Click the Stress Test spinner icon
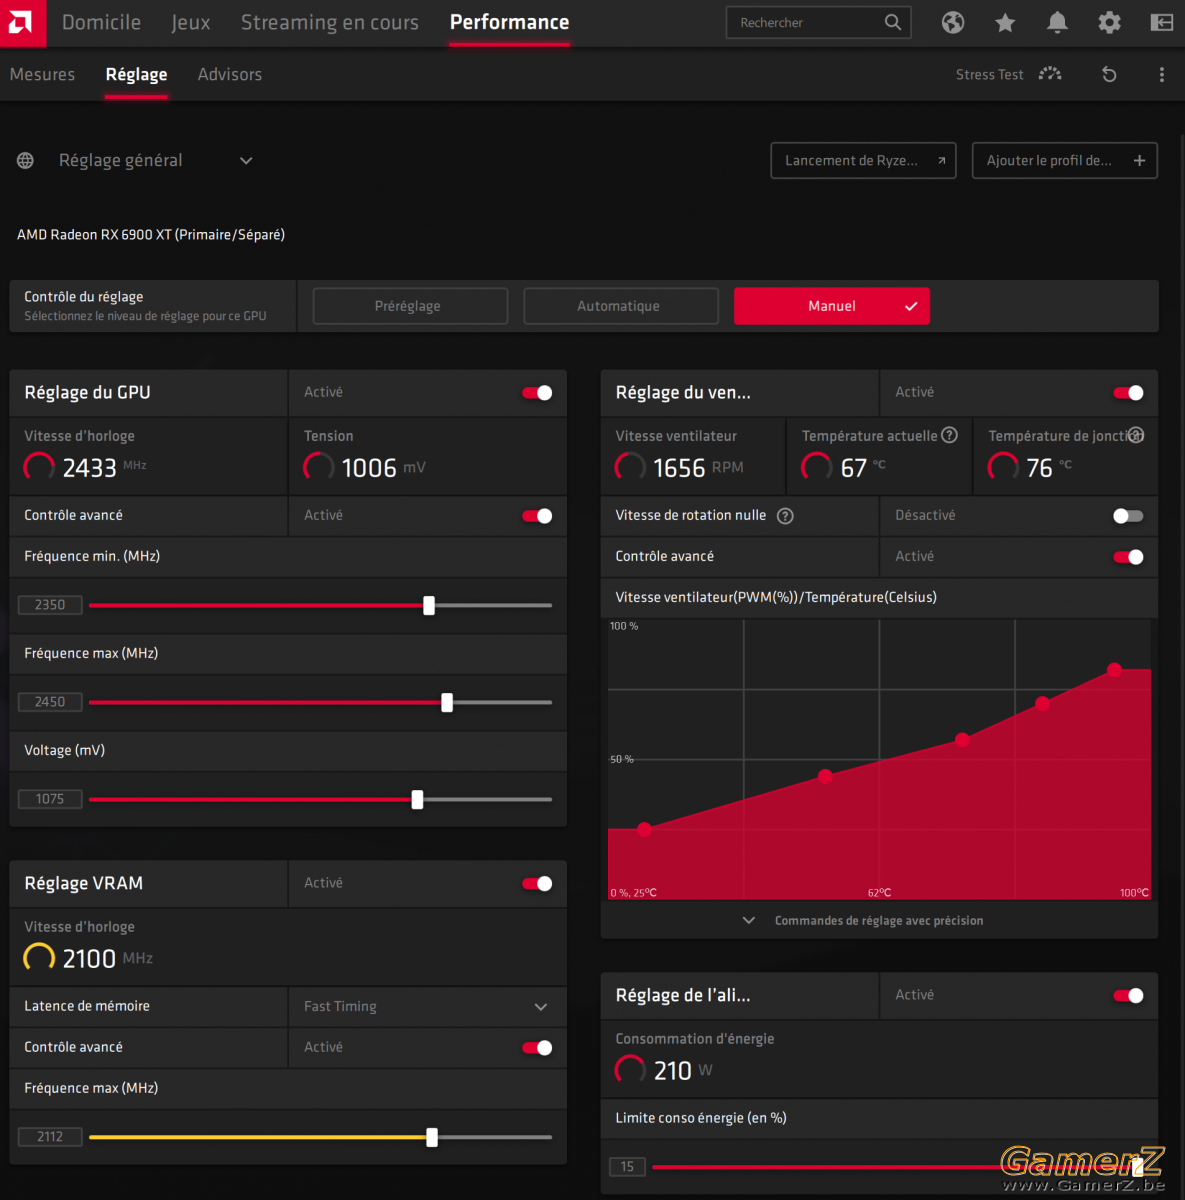1185x1200 pixels. pyautogui.click(x=1050, y=74)
